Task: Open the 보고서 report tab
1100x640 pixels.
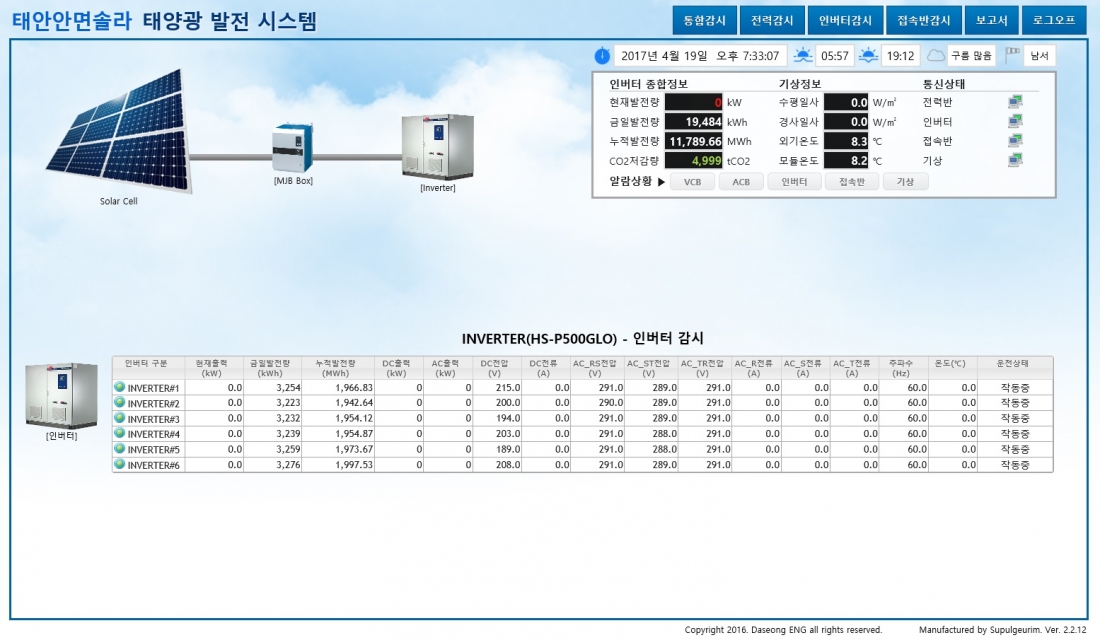Action: (991, 20)
